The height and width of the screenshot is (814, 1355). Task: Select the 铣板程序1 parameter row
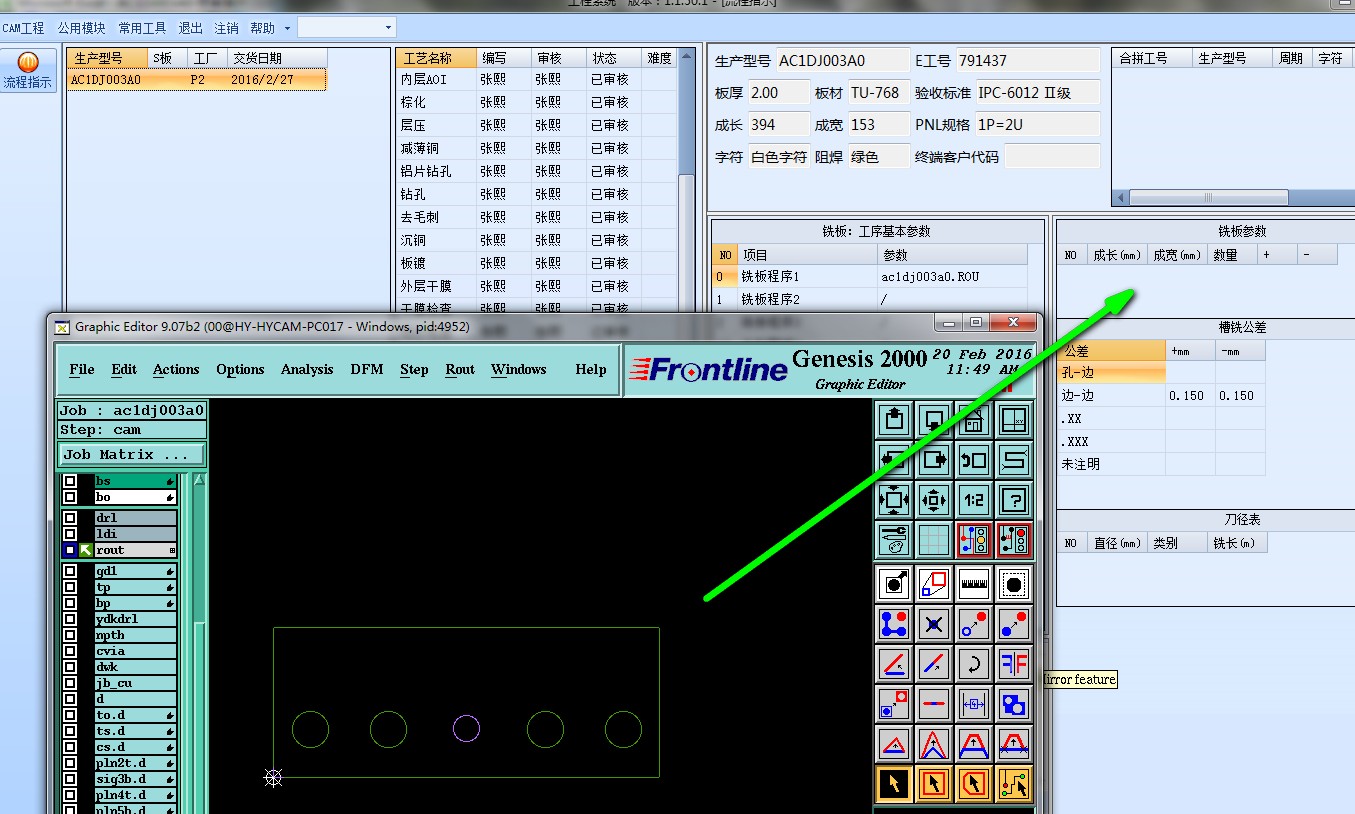point(870,276)
